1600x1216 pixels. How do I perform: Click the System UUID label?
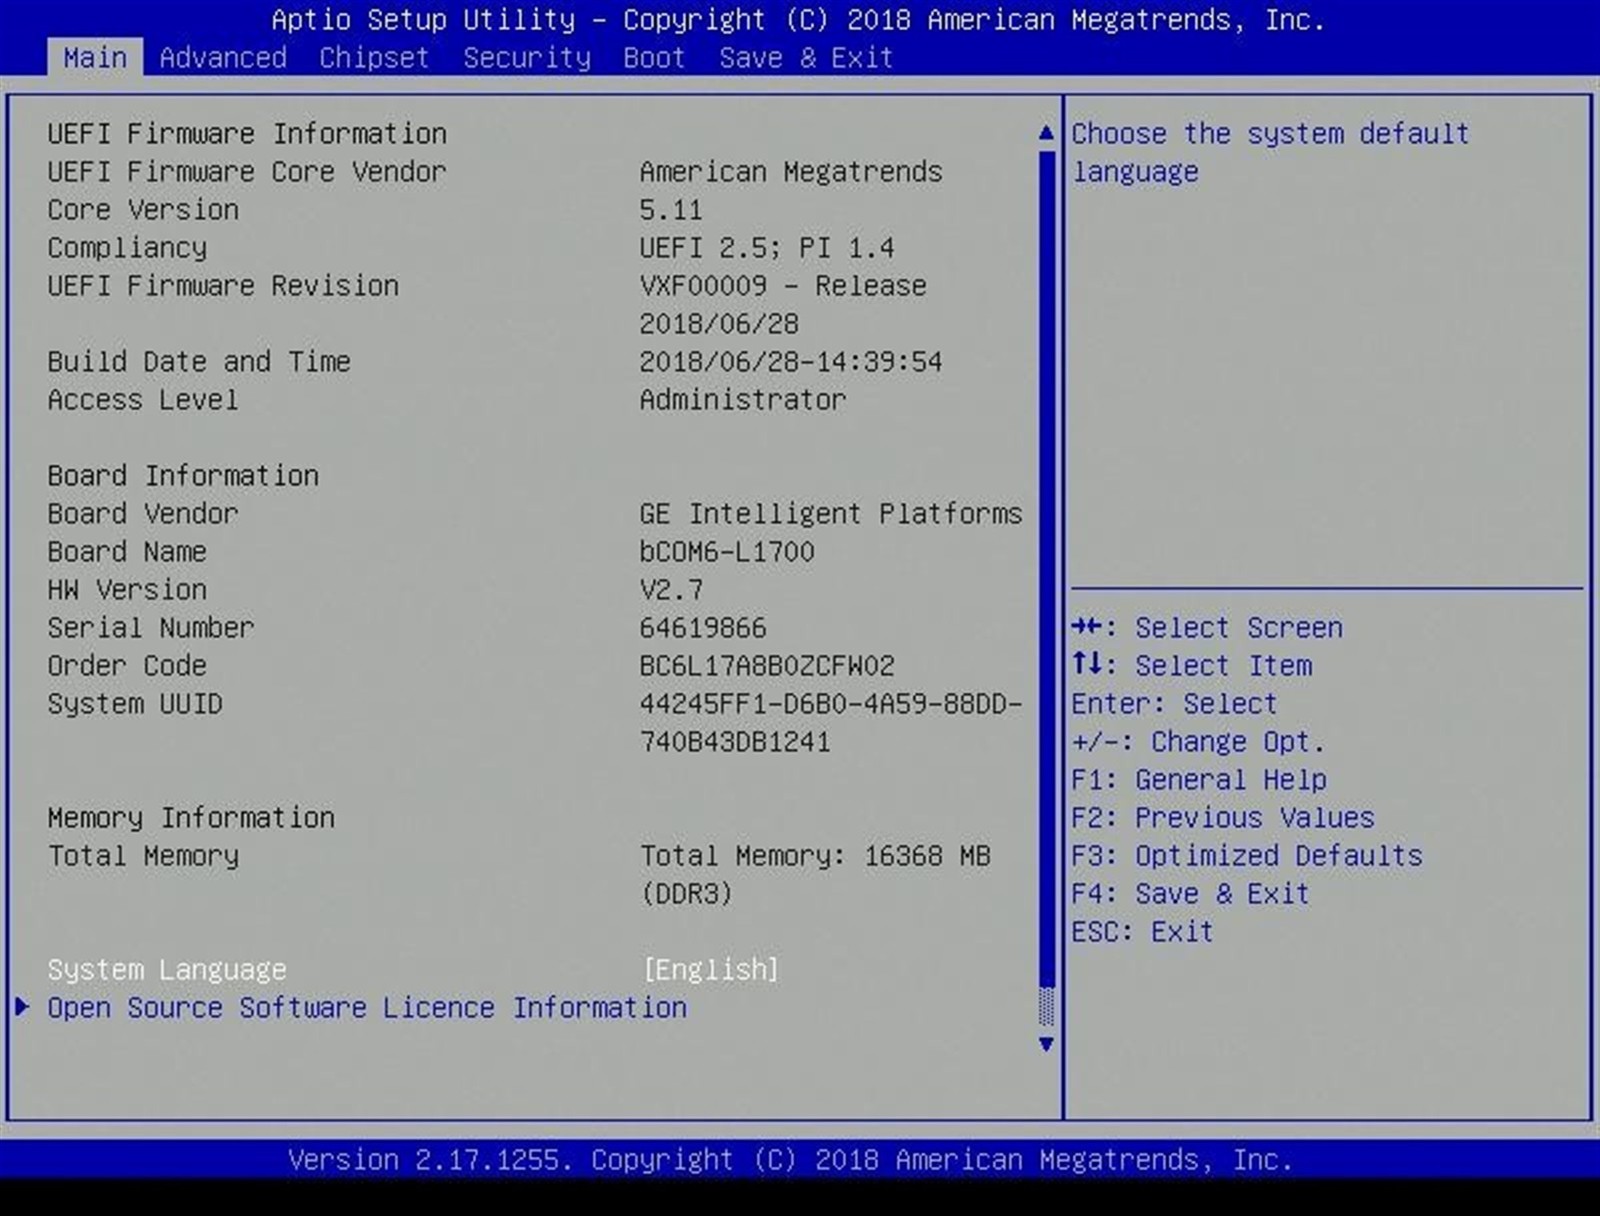click(x=135, y=703)
